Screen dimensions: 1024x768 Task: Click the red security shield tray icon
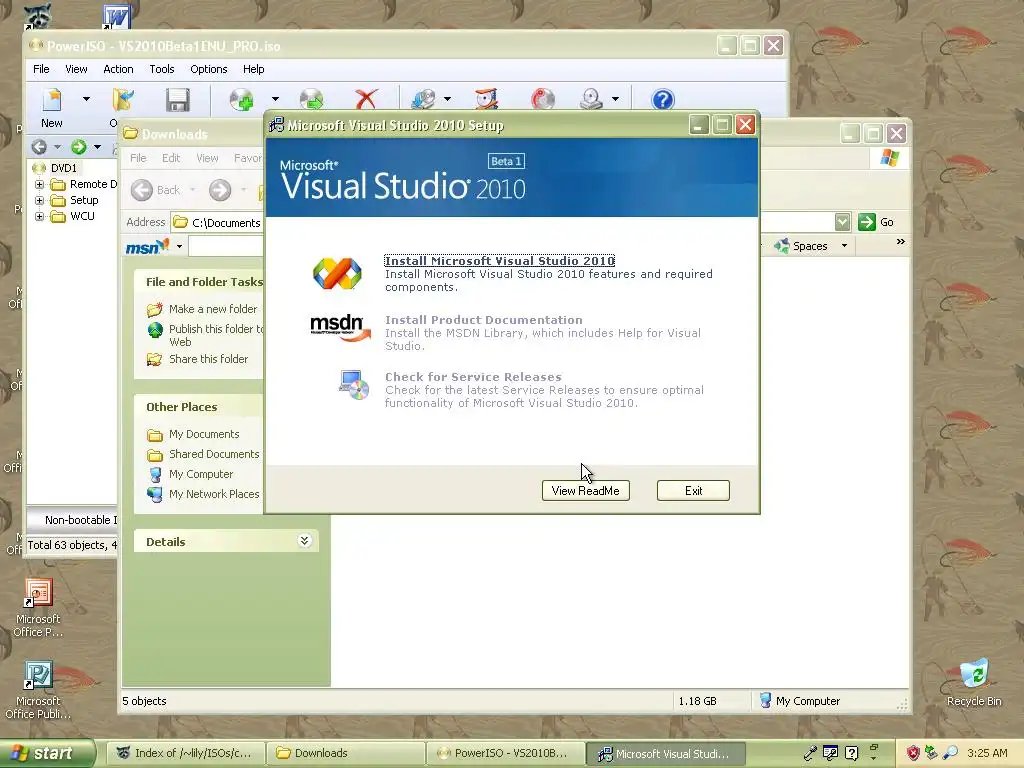point(913,753)
